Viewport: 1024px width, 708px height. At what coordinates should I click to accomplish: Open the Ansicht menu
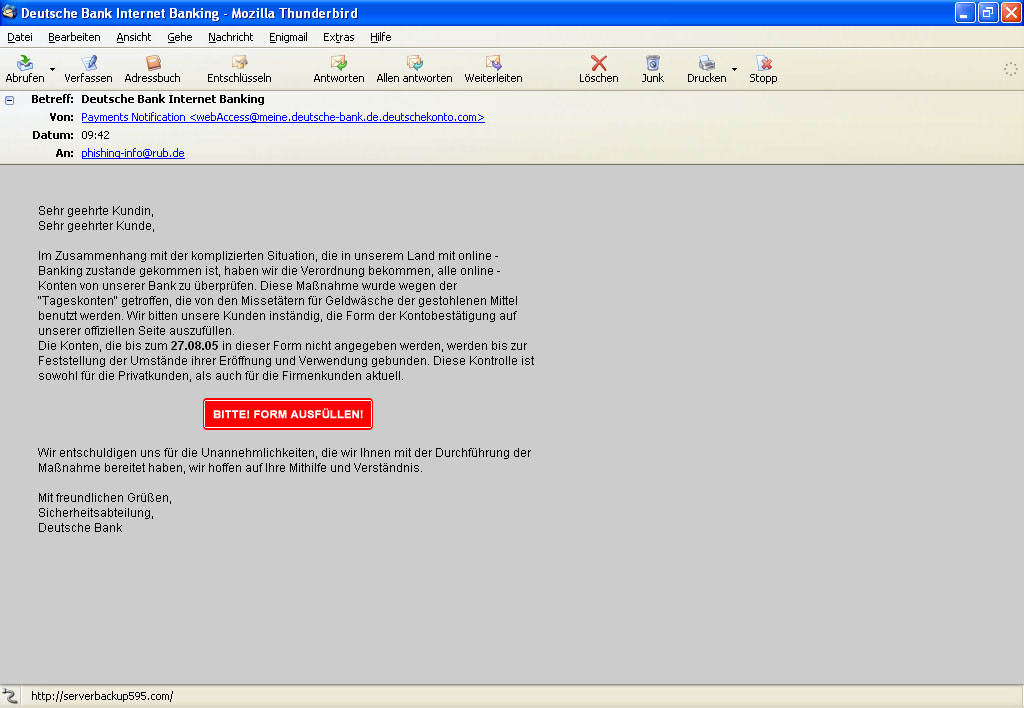point(133,37)
